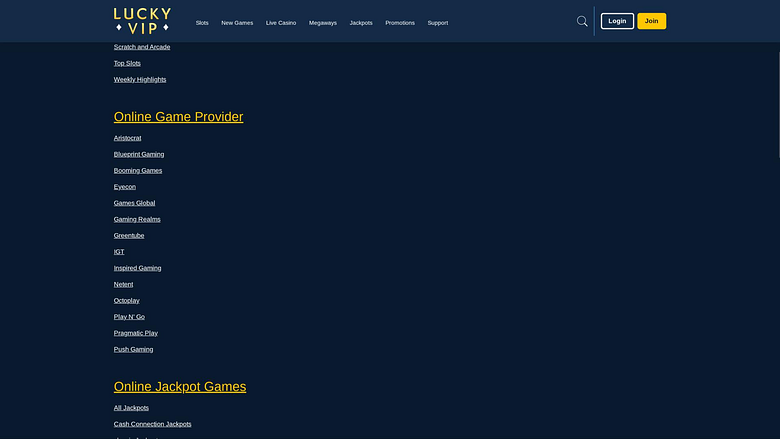The image size is (780, 439).
Task: Click the page vertical scrollbar
Action: 778,104
